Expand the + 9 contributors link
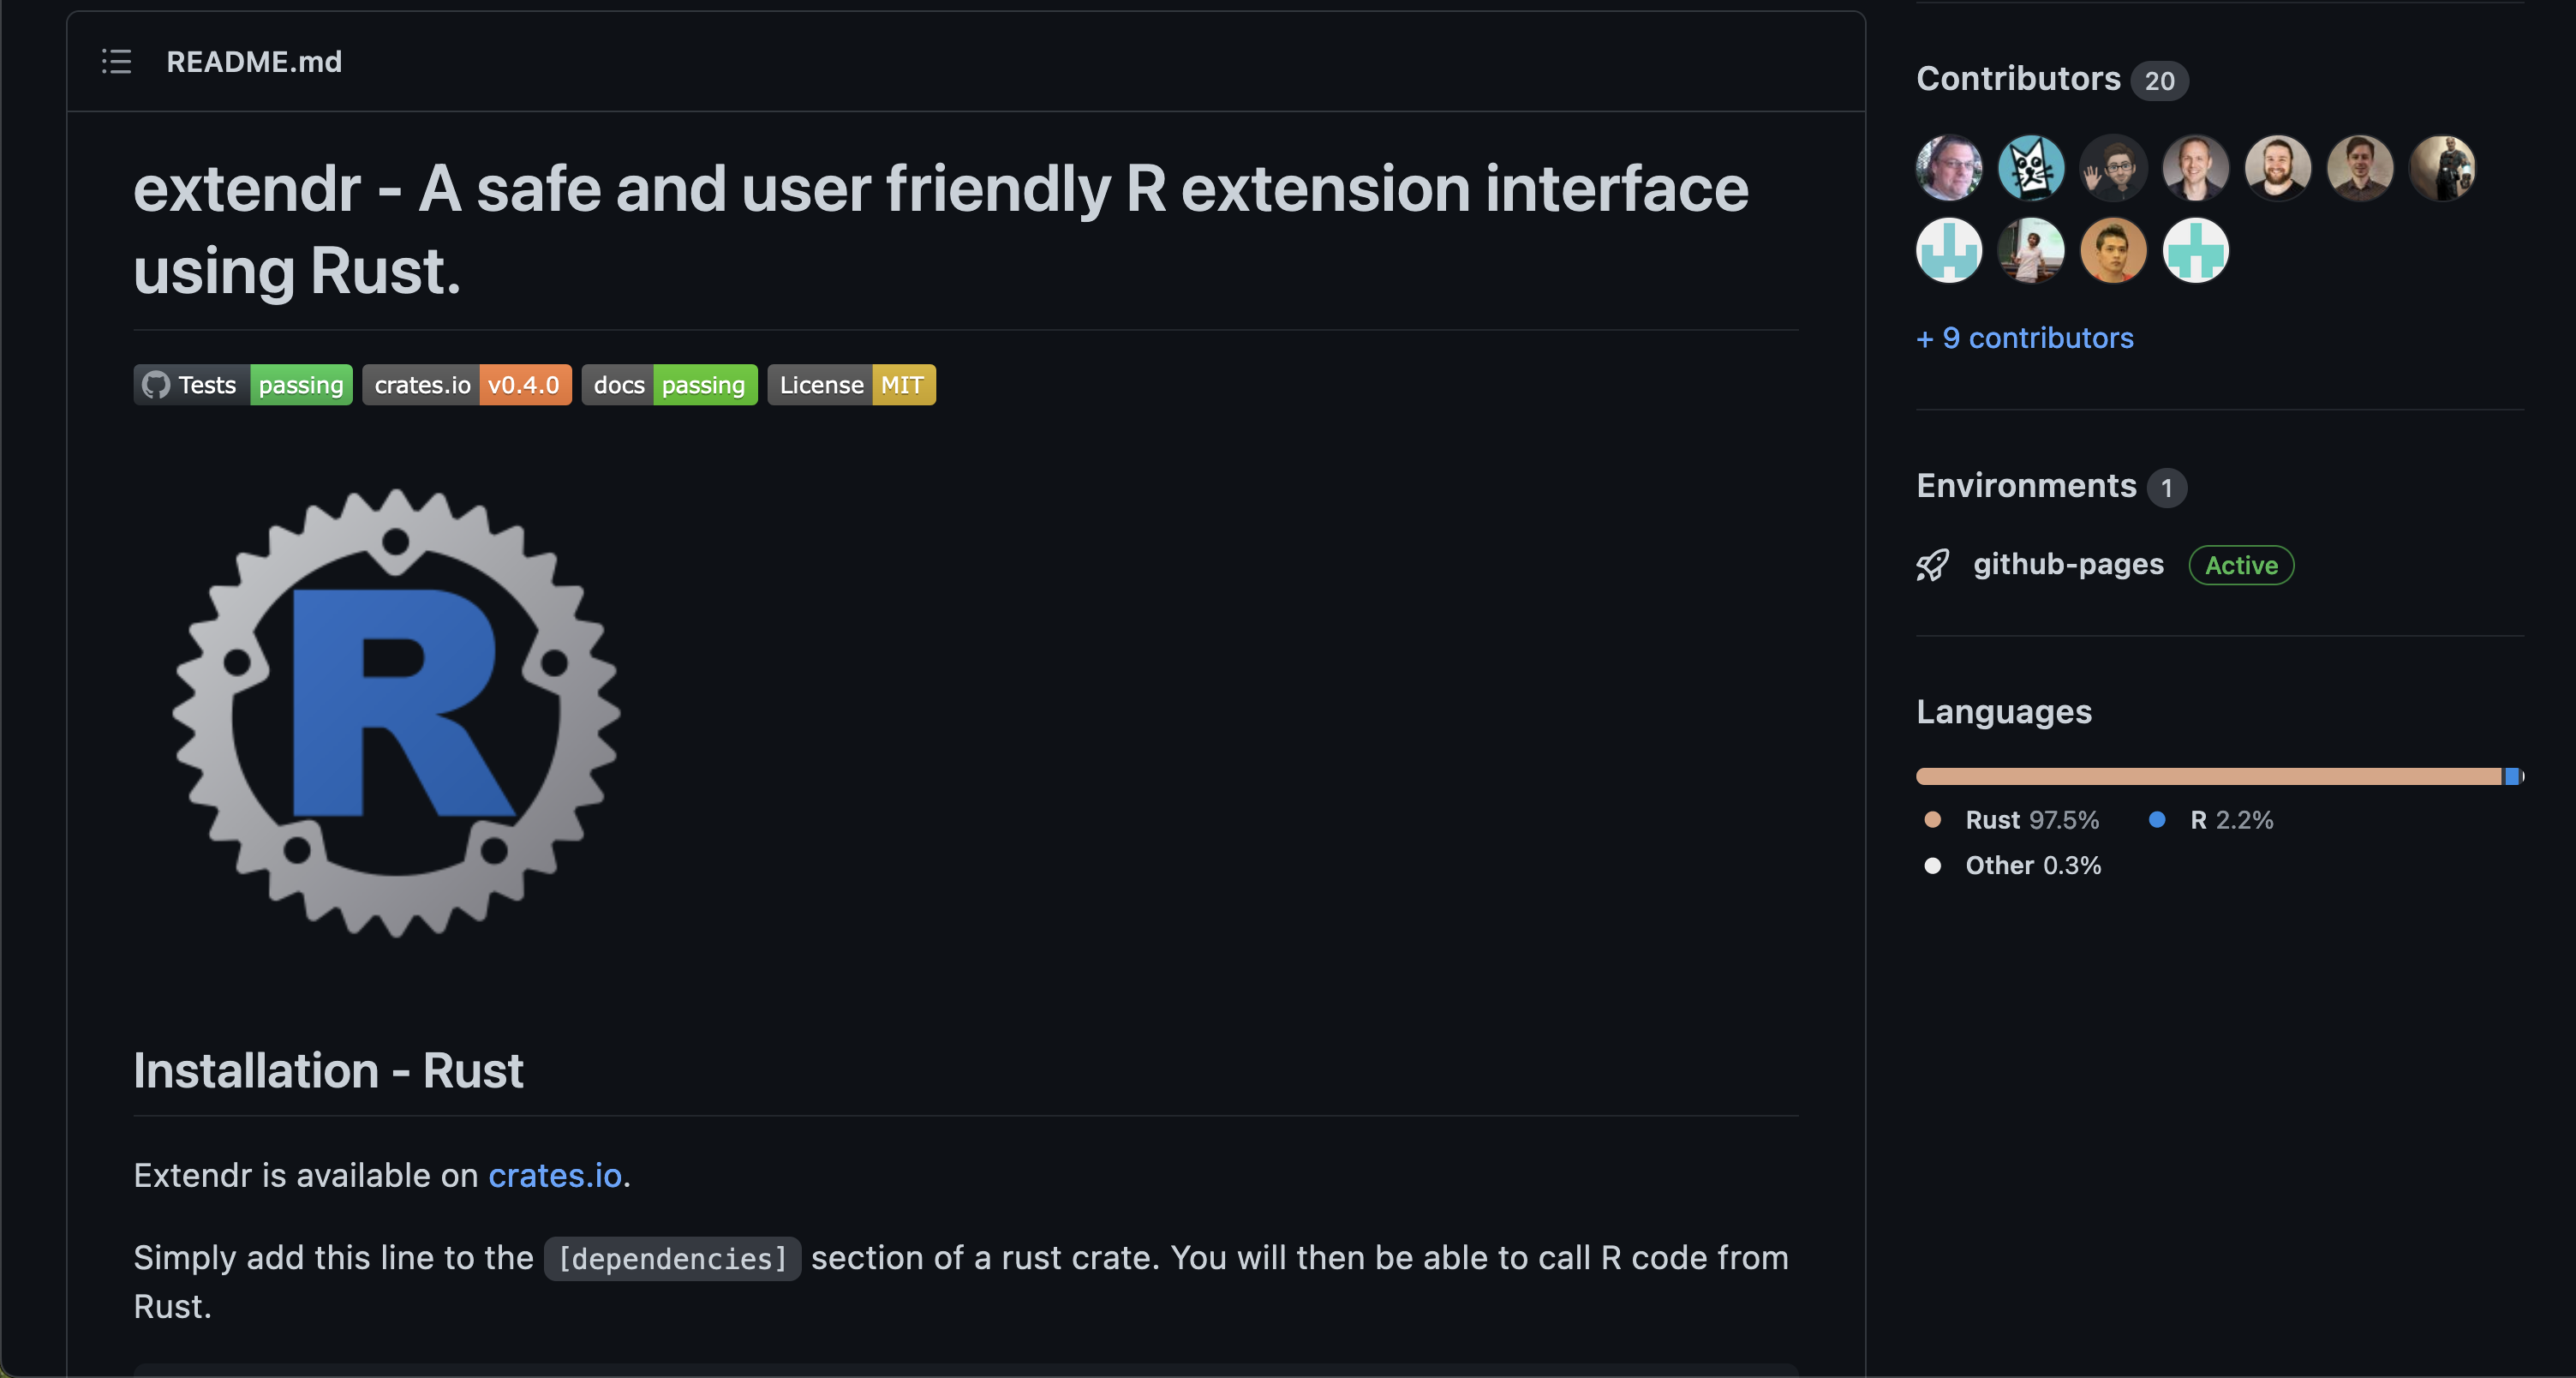 [x=2024, y=338]
